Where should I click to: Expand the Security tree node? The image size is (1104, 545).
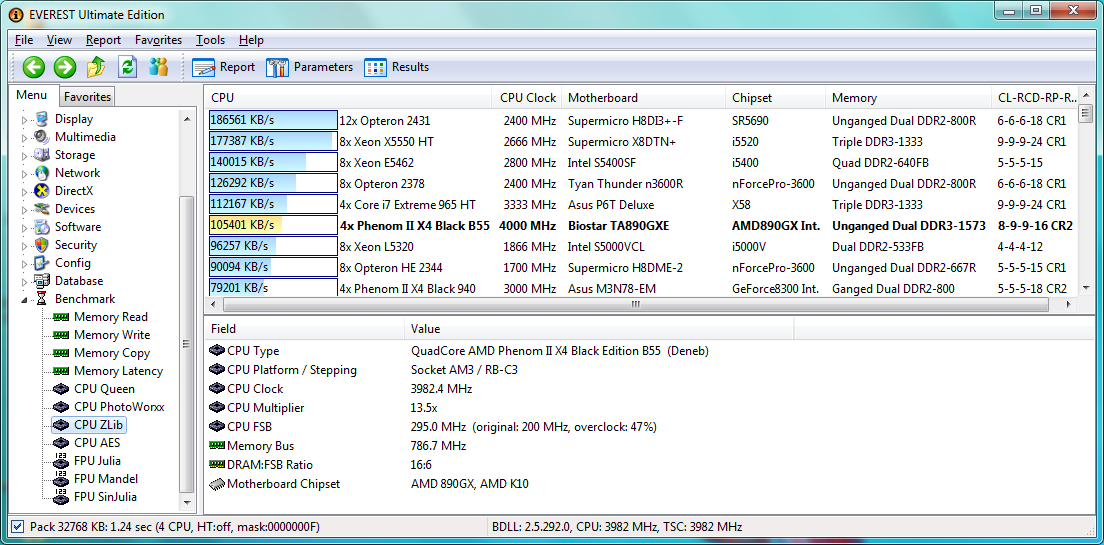point(25,246)
